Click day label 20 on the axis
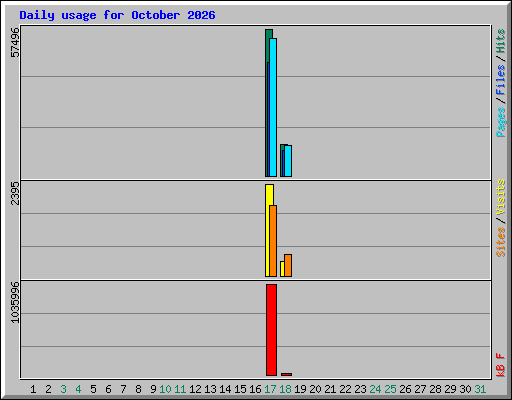Viewport: 512px width, 400px height. click(x=315, y=389)
